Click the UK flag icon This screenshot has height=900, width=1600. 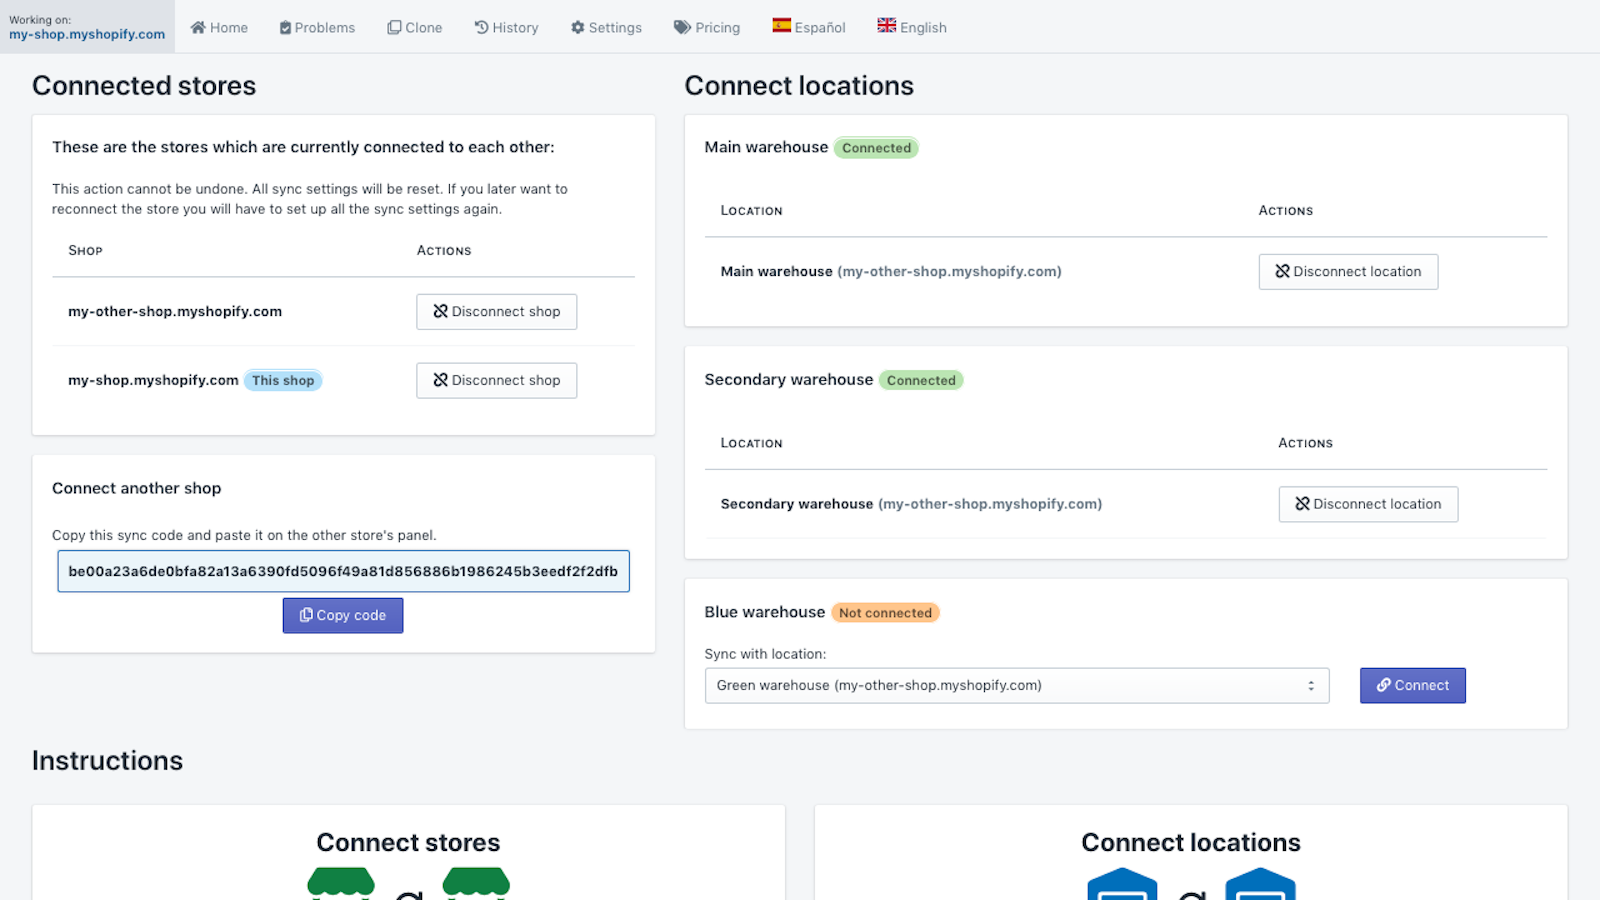886,25
